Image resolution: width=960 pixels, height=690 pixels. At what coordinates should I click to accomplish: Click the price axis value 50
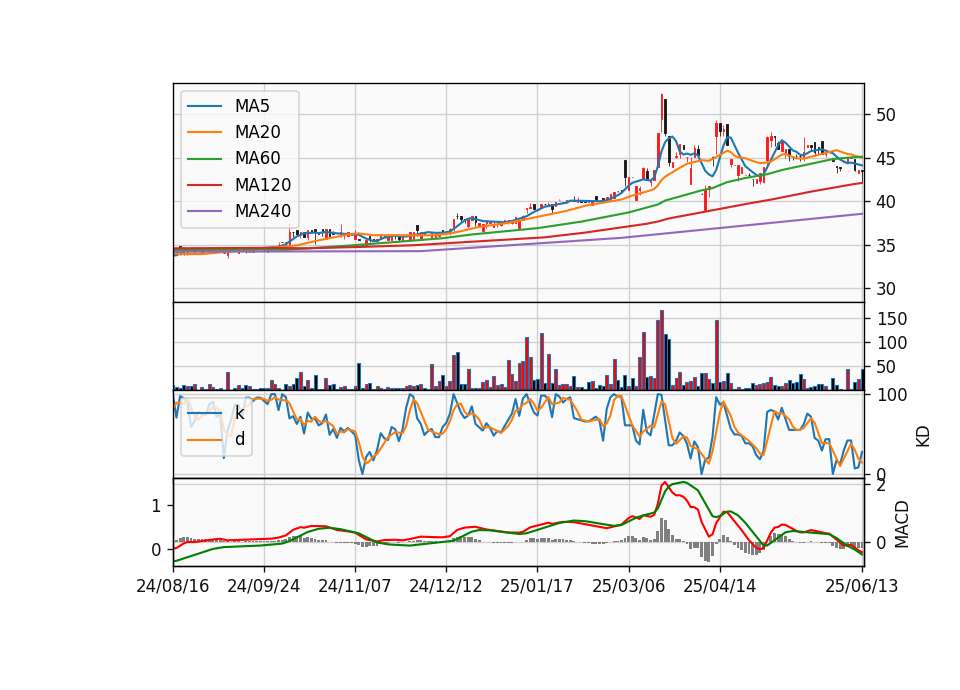click(x=886, y=115)
